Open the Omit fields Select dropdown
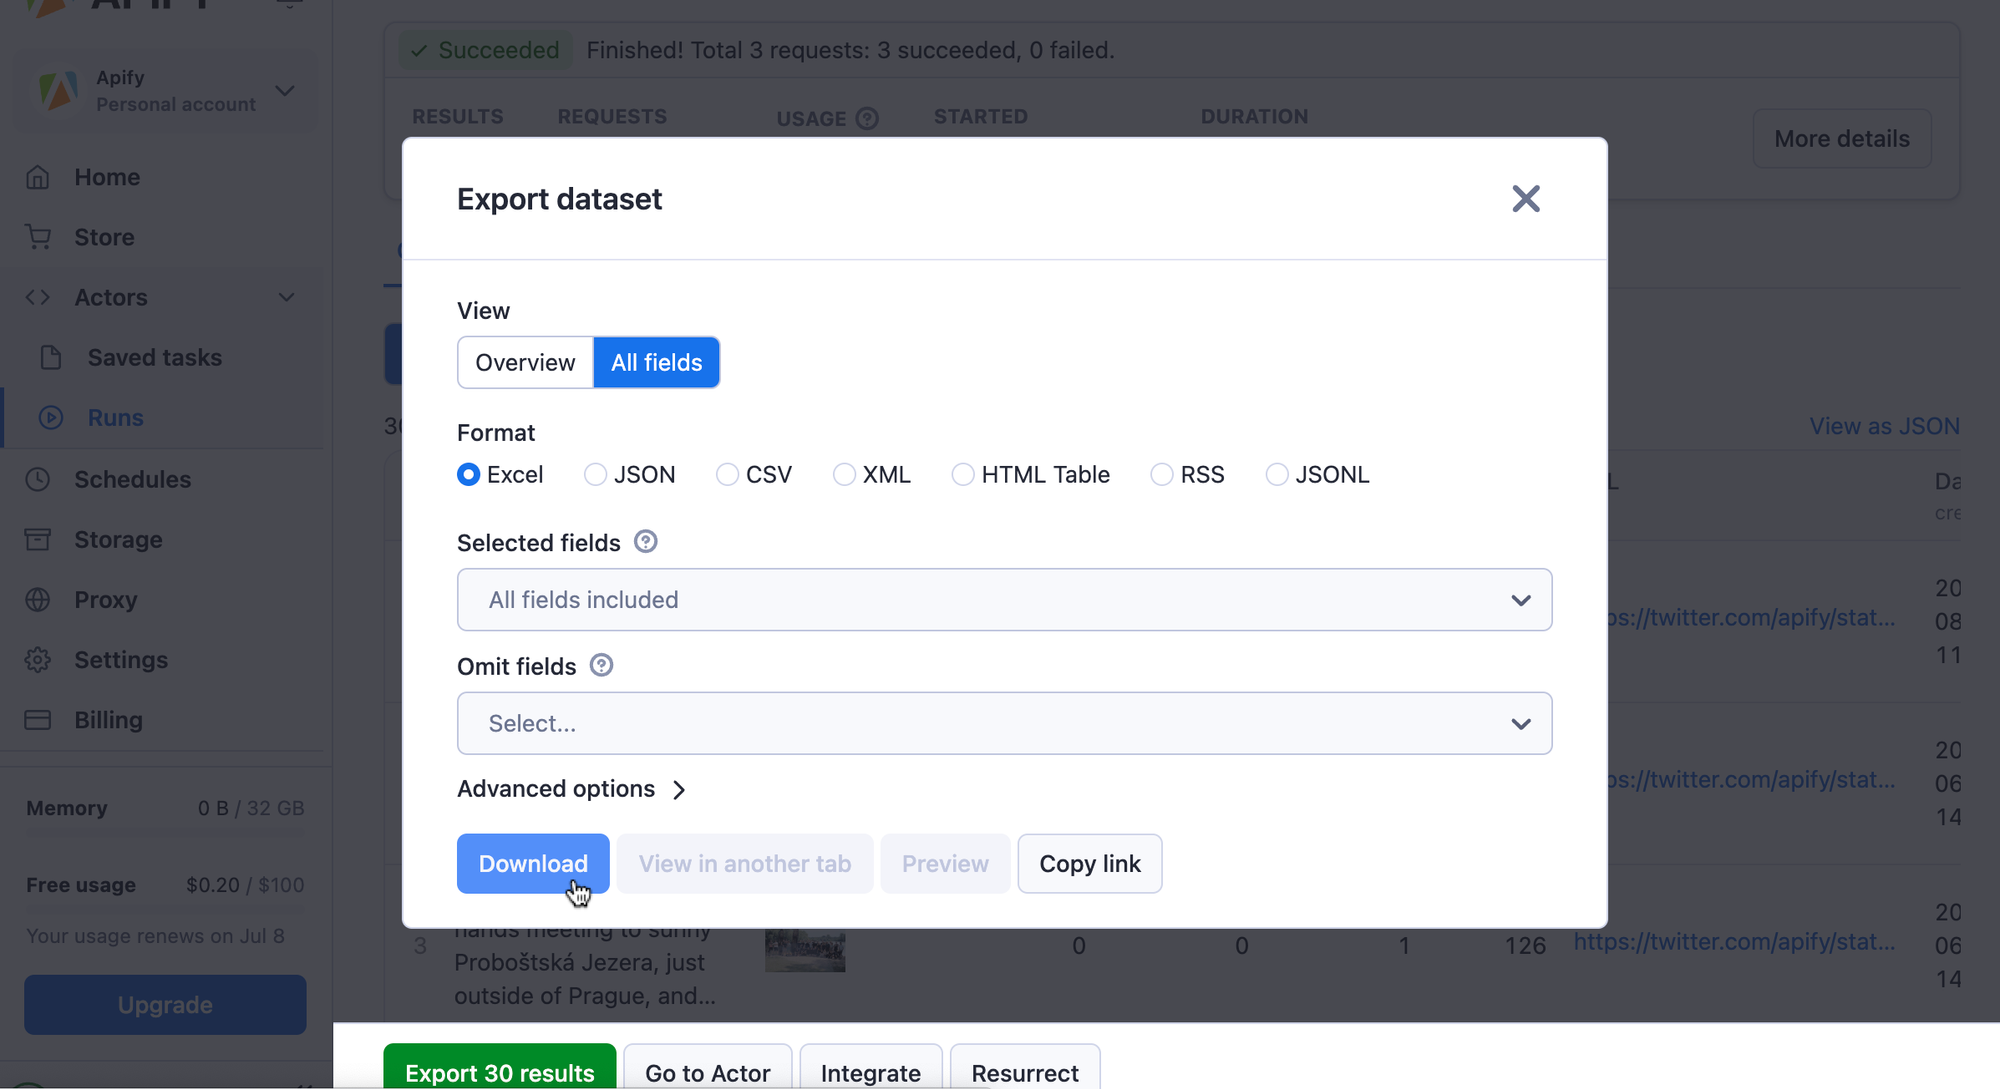The height and width of the screenshot is (1089, 2000). pyautogui.click(x=1004, y=723)
